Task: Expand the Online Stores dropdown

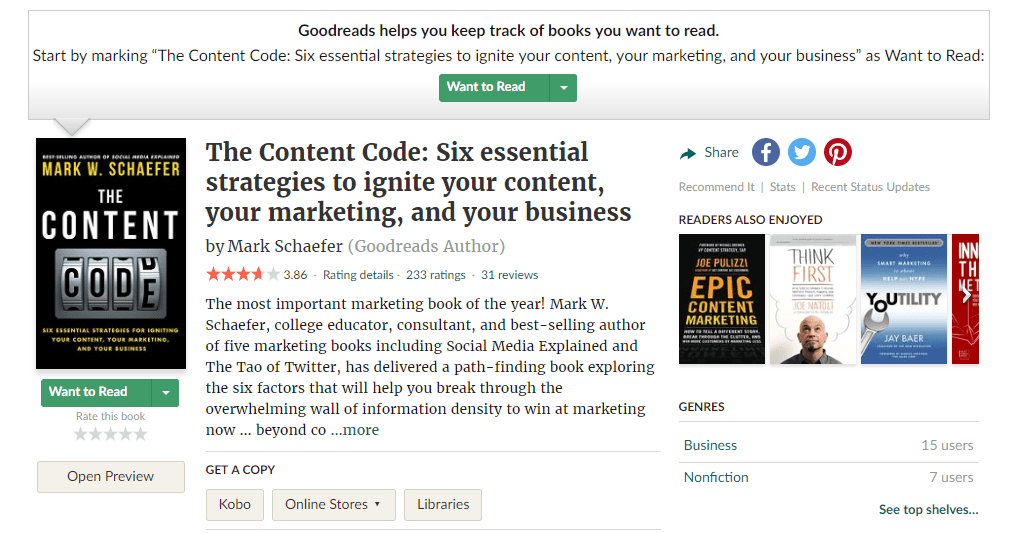Action: tap(334, 505)
